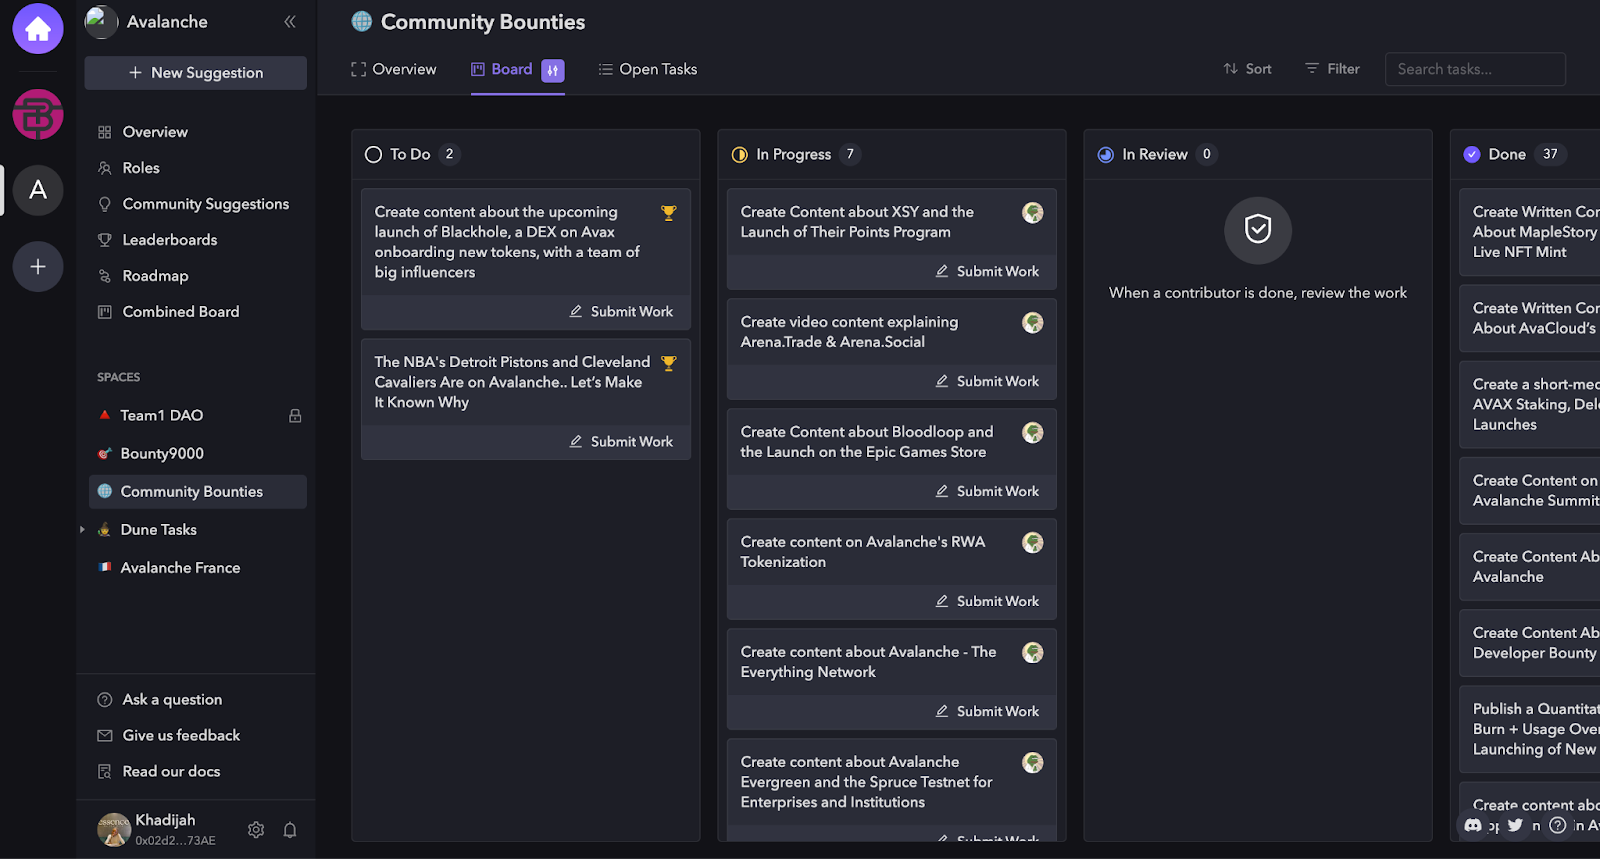Click the Search tasks field
Viewport: 1600px width, 859px height.
(1475, 69)
